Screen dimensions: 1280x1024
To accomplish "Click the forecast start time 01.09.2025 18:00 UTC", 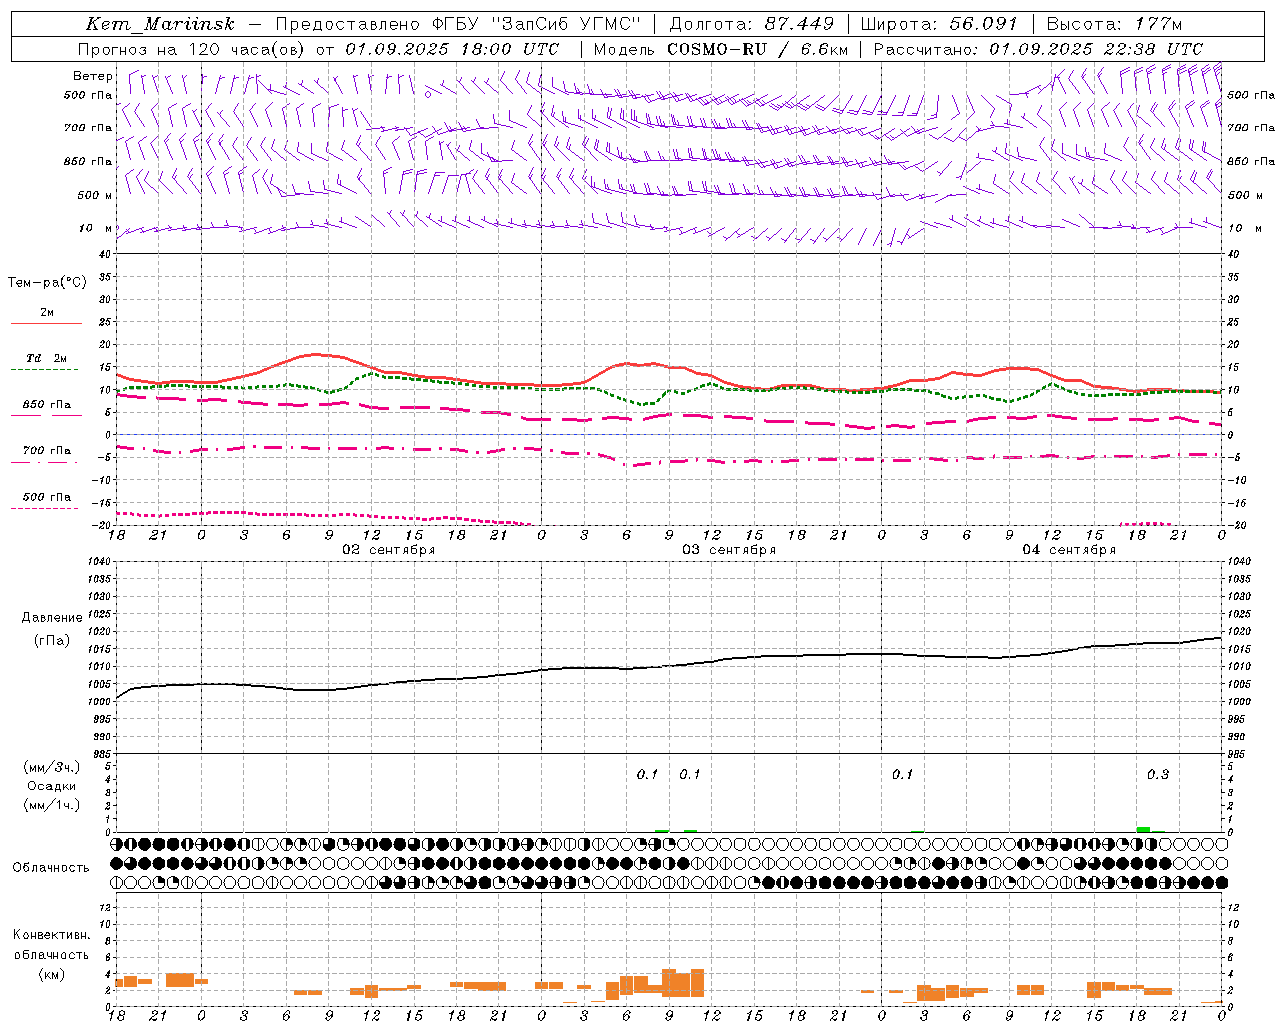I will 453,49.
